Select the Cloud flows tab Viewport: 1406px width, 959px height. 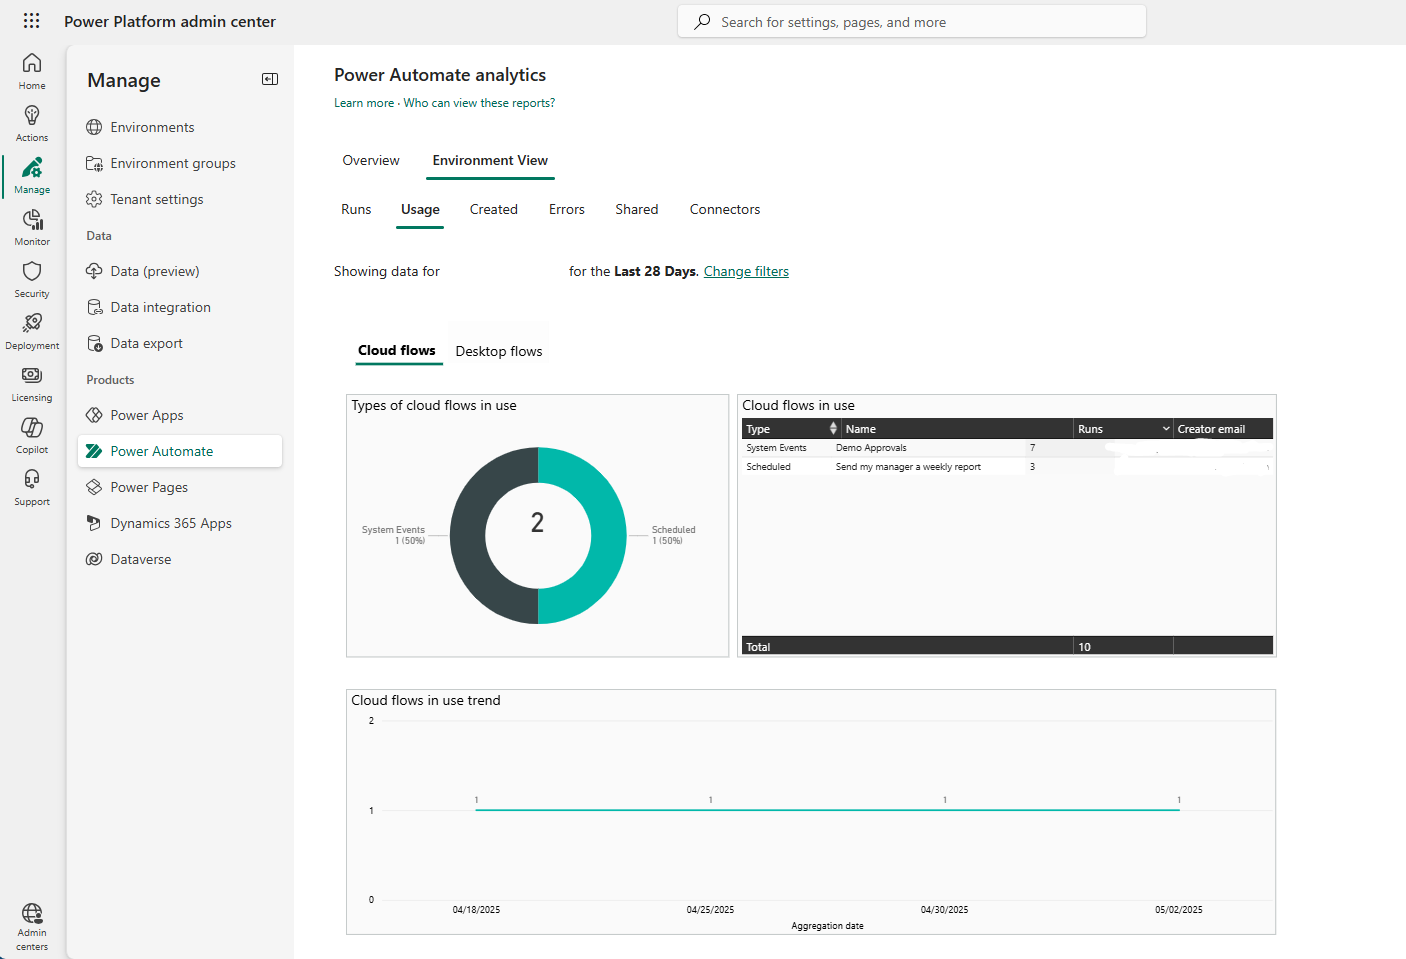pyautogui.click(x=397, y=350)
